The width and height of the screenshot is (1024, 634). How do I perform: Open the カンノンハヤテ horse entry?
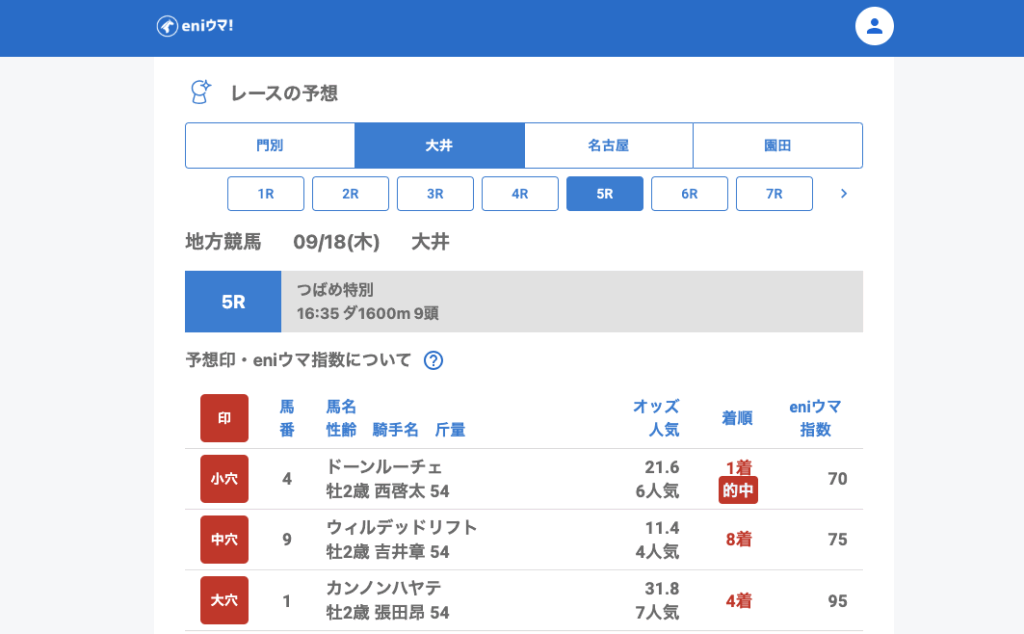click(x=384, y=588)
